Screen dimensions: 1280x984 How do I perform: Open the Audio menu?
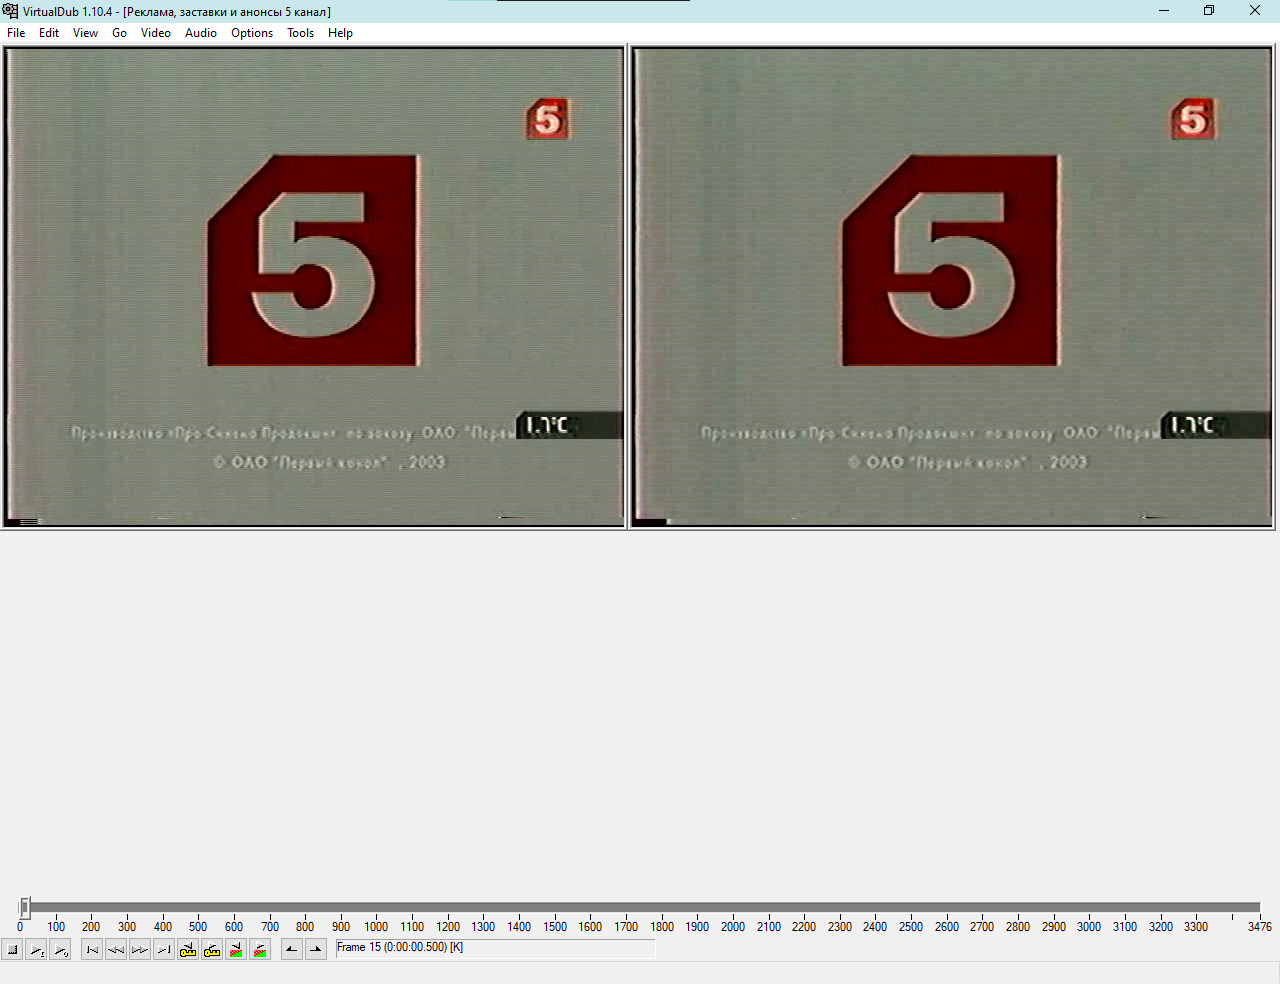[x=201, y=33]
